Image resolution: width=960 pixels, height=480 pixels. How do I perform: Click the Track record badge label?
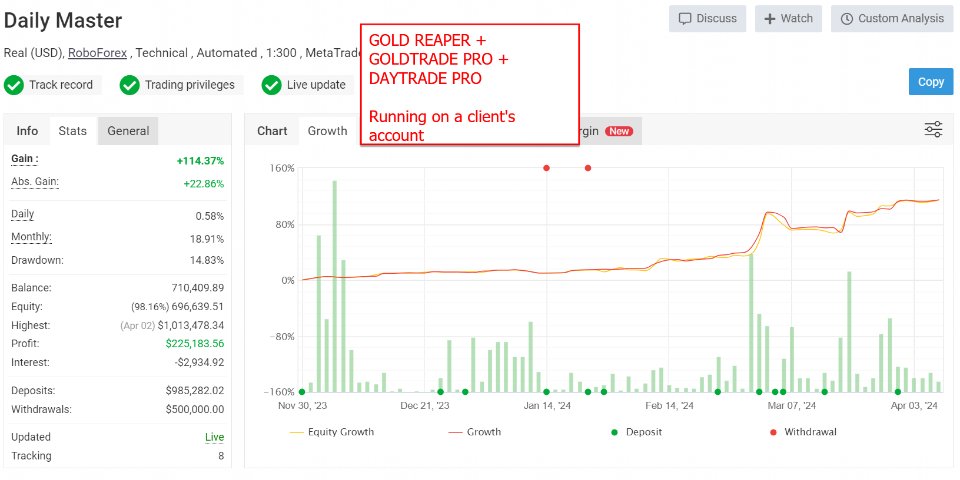pos(61,85)
